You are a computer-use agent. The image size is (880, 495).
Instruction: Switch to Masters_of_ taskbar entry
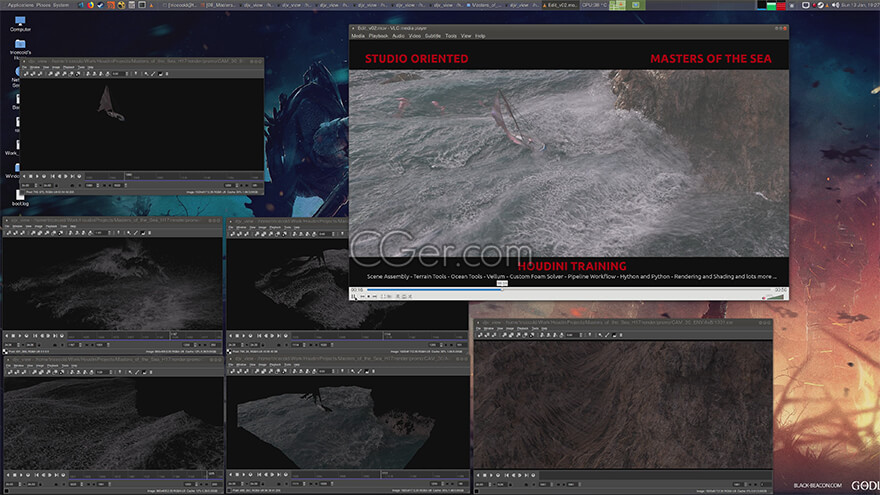(484, 4)
